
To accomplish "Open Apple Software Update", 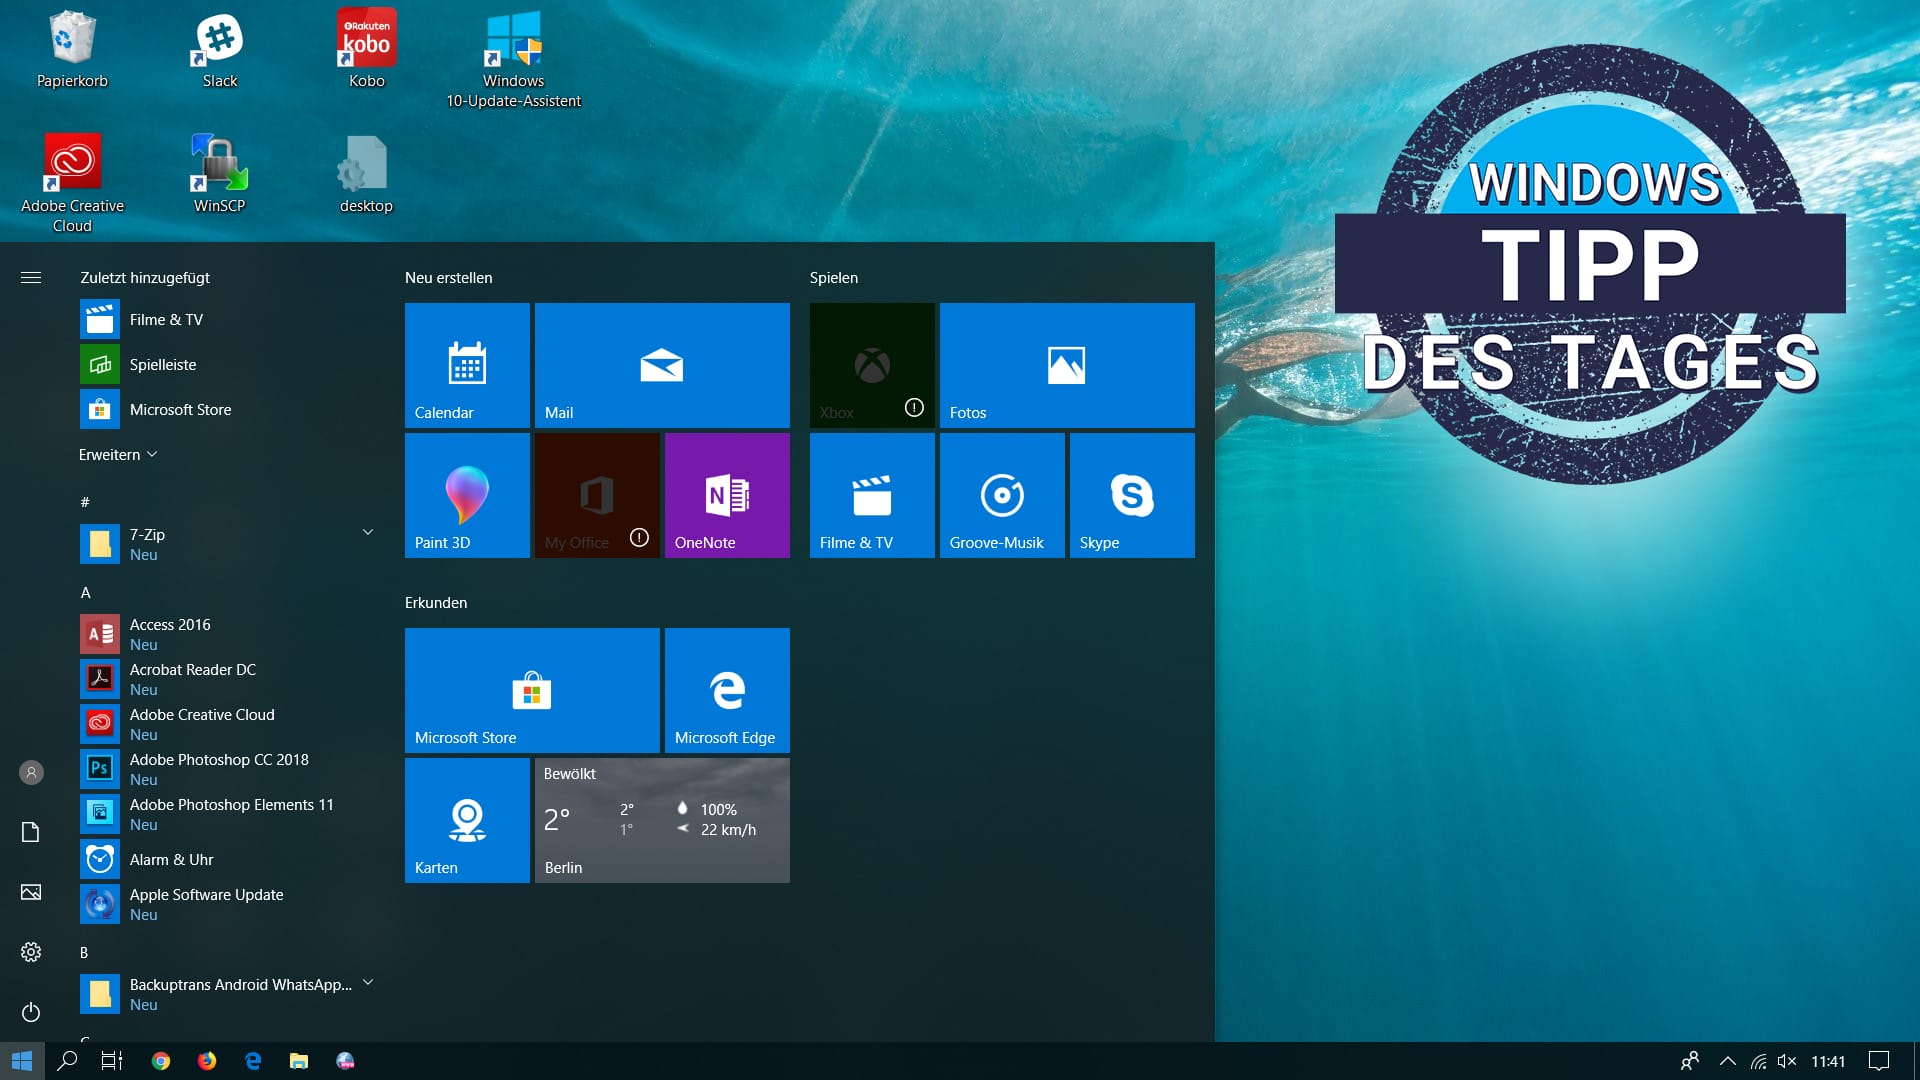I will tap(228, 904).
